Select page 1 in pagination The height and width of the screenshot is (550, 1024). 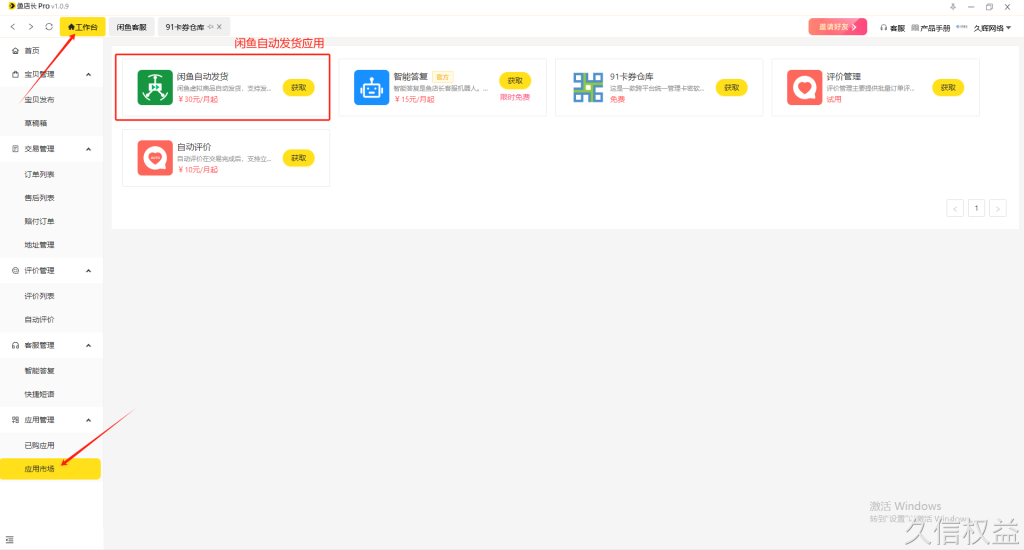[976, 208]
